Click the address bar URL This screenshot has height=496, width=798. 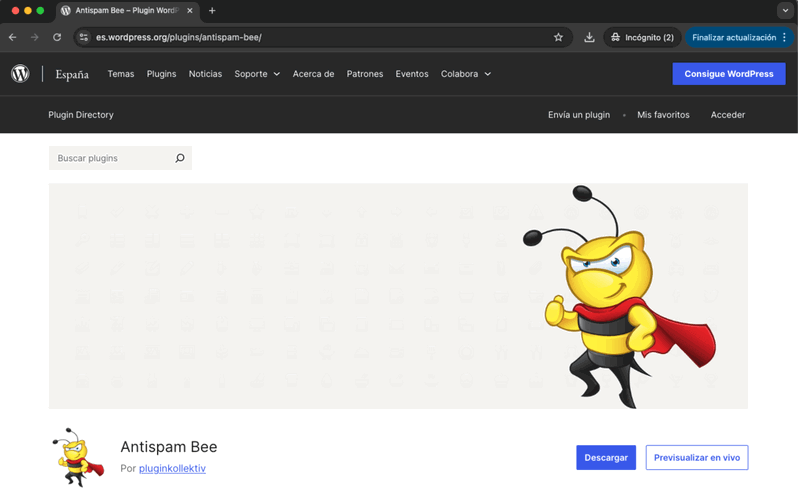(x=179, y=37)
